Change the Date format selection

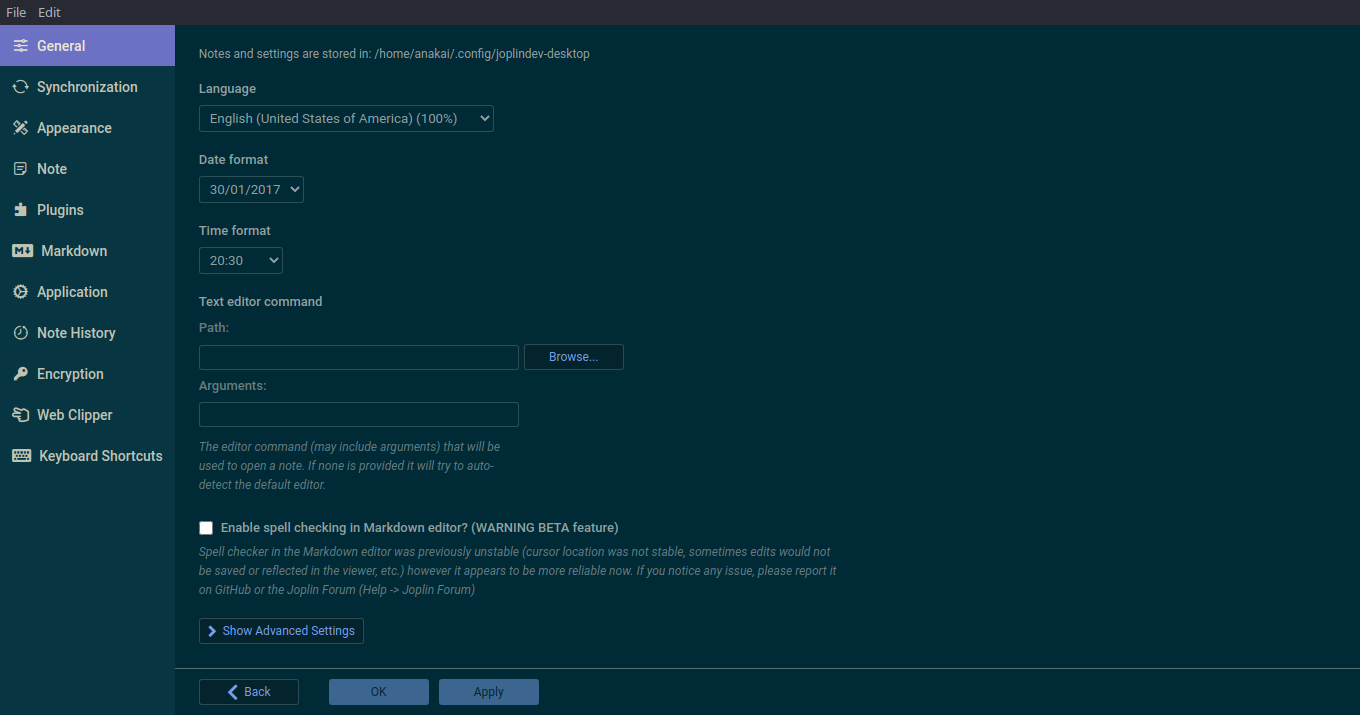[251, 189]
